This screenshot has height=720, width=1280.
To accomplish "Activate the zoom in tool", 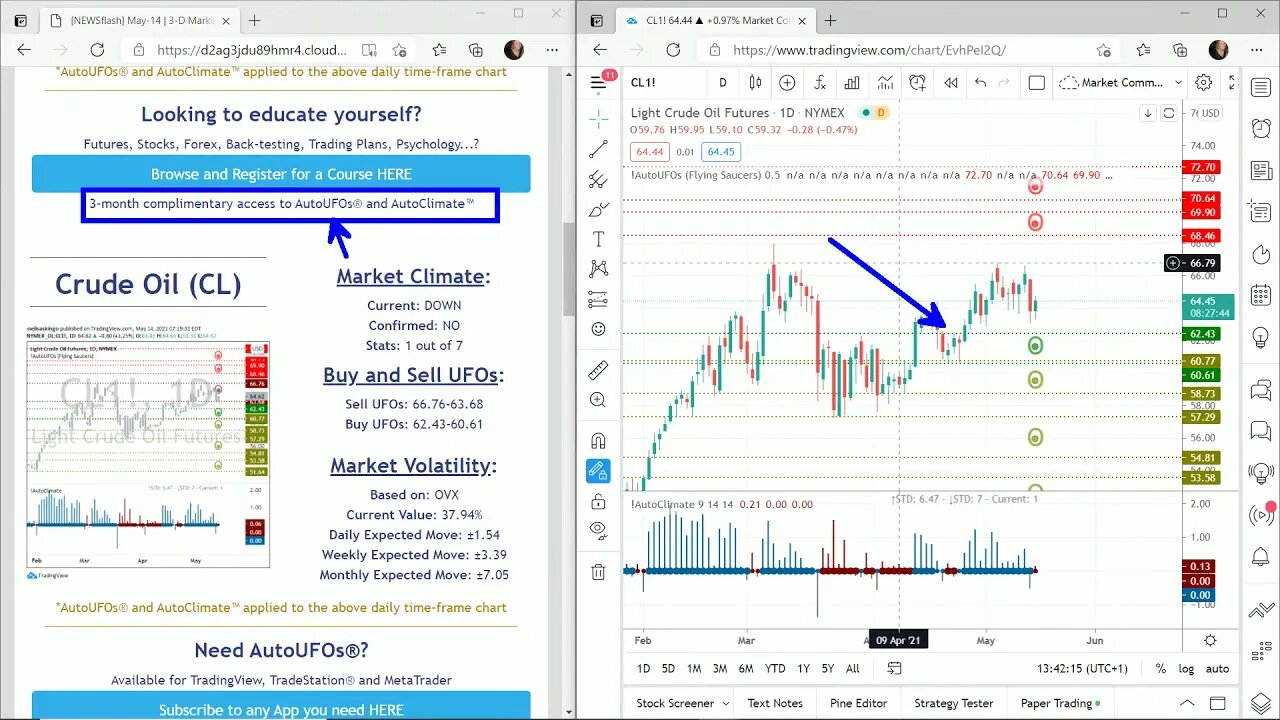I will 598,400.
